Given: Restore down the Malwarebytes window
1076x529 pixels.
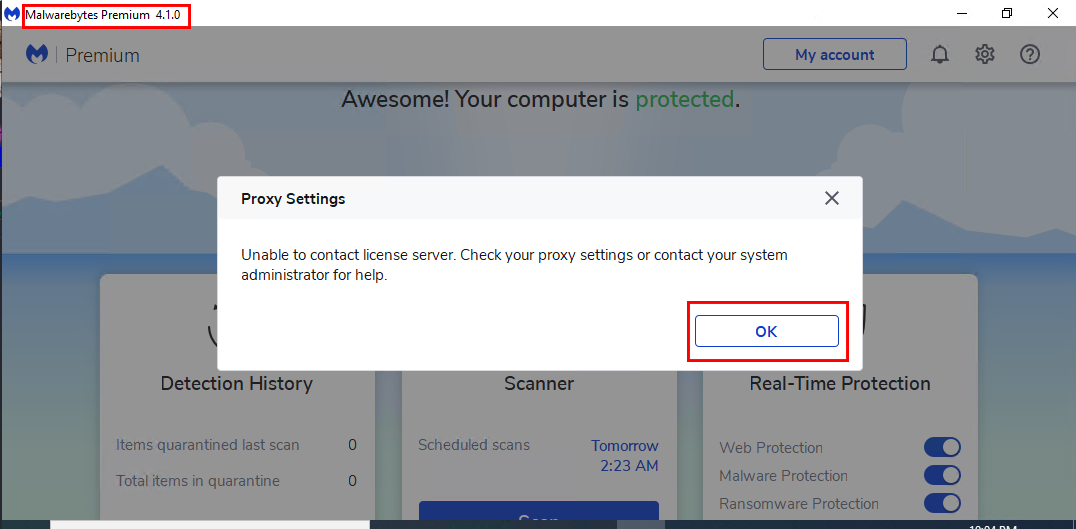Looking at the screenshot, I should (x=1007, y=13).
